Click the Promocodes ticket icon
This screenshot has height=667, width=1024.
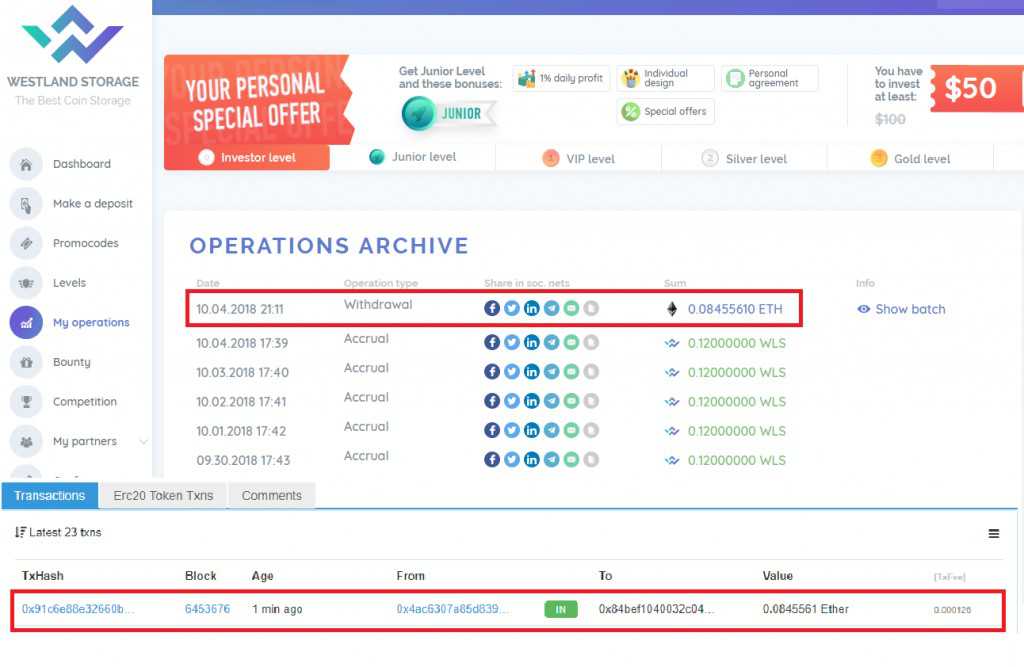26,243
